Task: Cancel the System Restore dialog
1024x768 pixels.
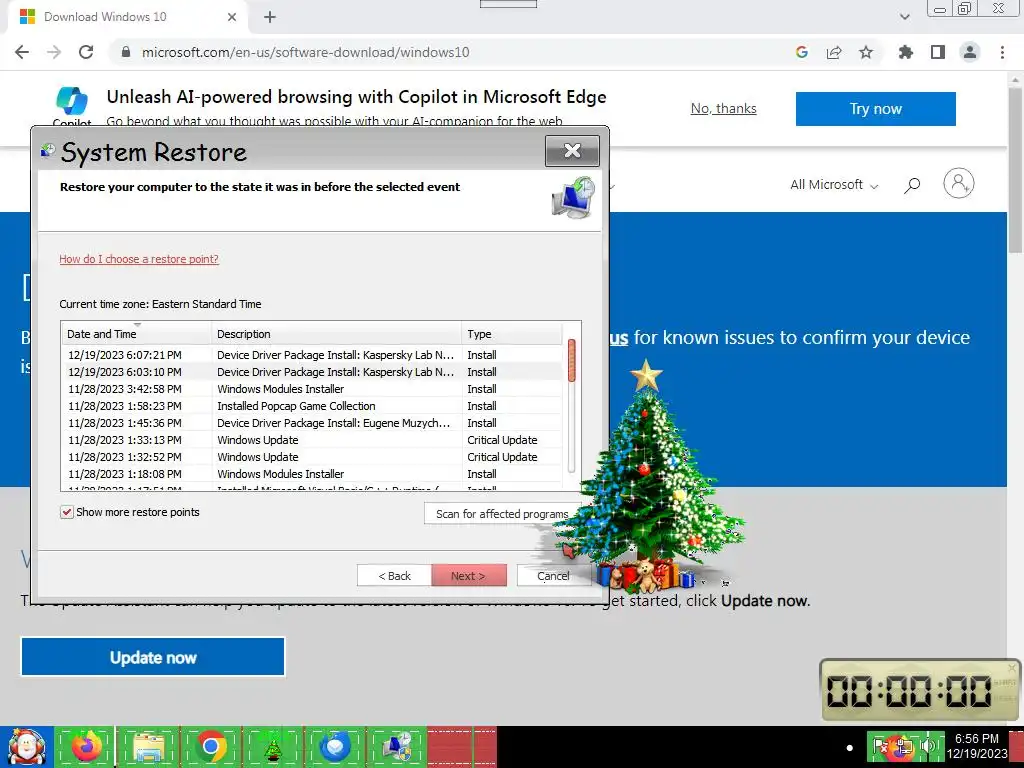Action: 553,575
